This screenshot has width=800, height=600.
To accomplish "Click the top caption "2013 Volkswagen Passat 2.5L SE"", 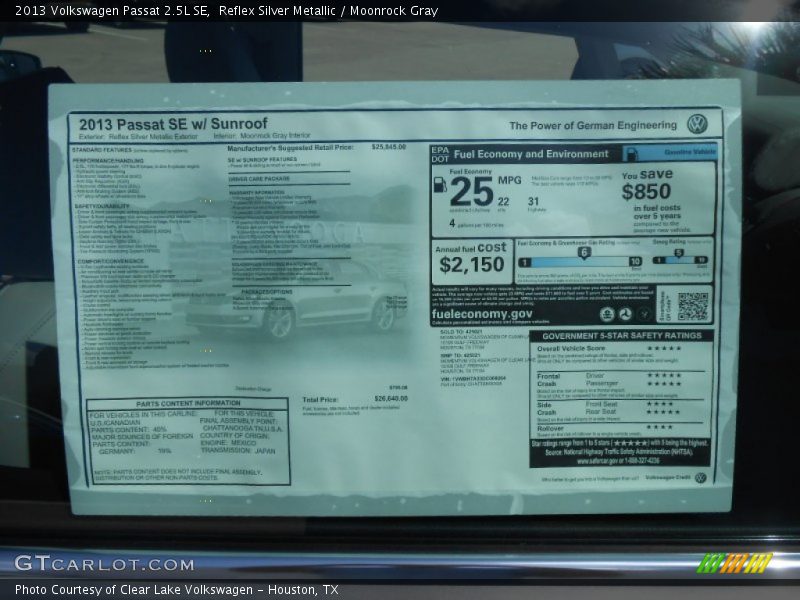I will [x=112, y=11].
